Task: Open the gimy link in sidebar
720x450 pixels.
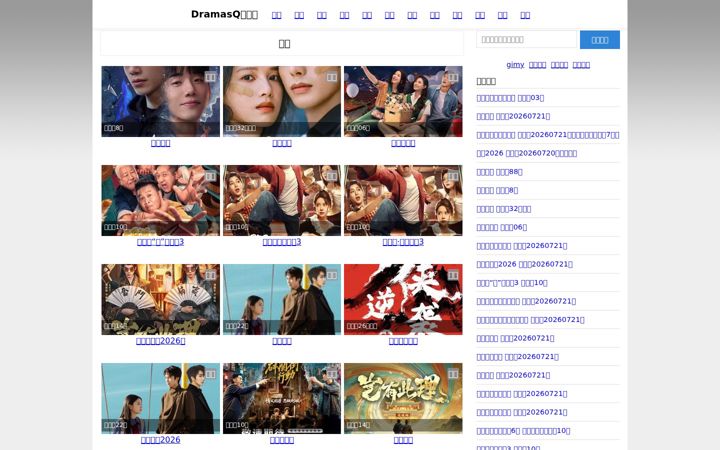Action: [515, 65]
